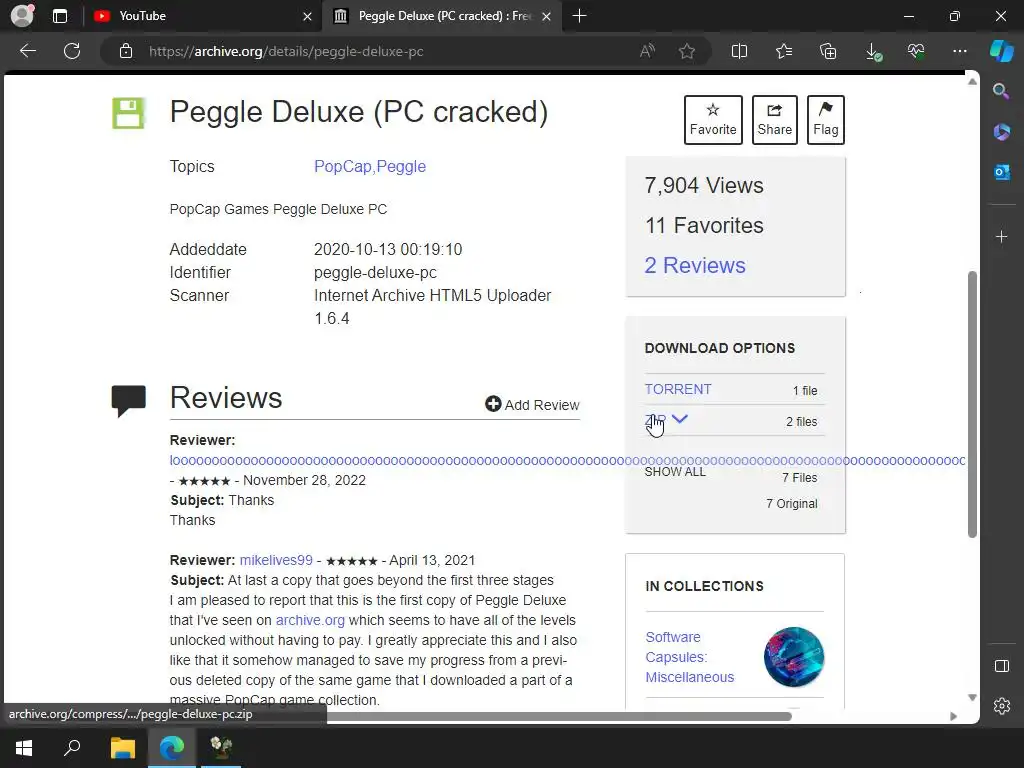Open the Windows Start menu
1024x768 pixels.
point(24,748)
